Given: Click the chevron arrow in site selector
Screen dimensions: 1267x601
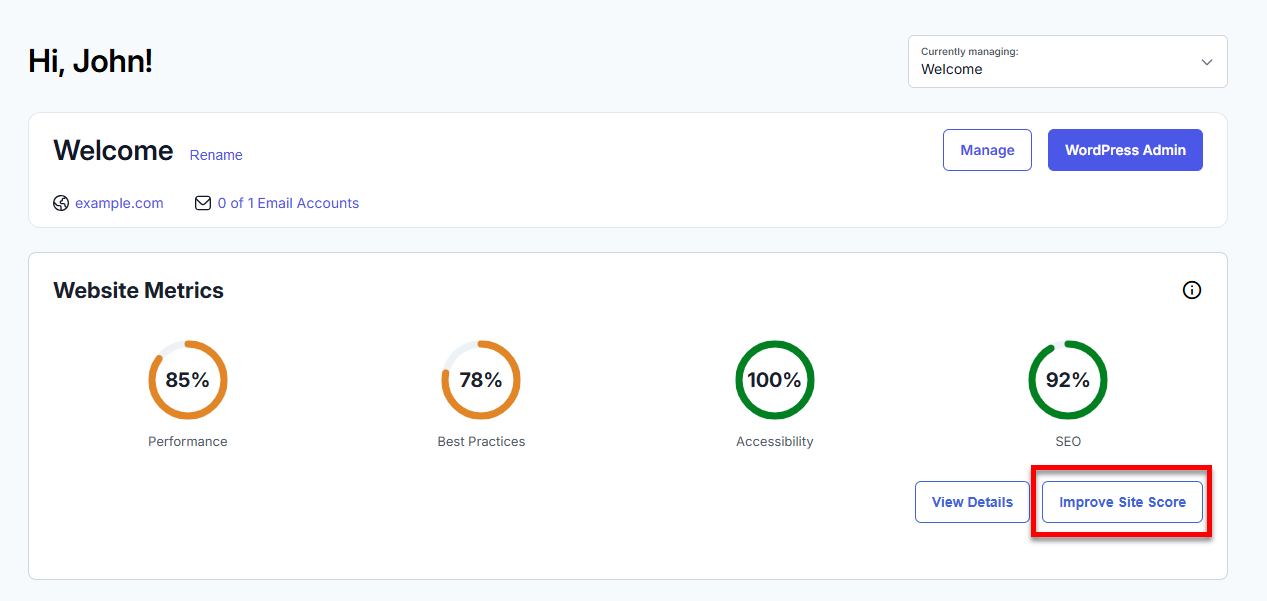Looking at the screenshot, I should tap(1207, 62).
